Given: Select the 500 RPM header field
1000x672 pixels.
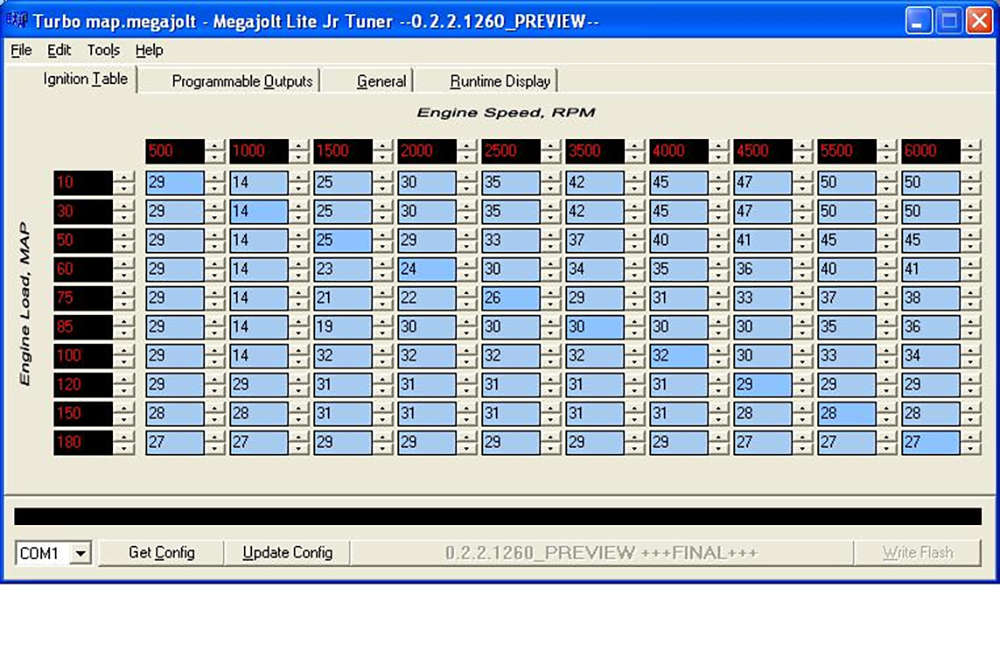Looking at the screenshot, I should tap(174, 151).
